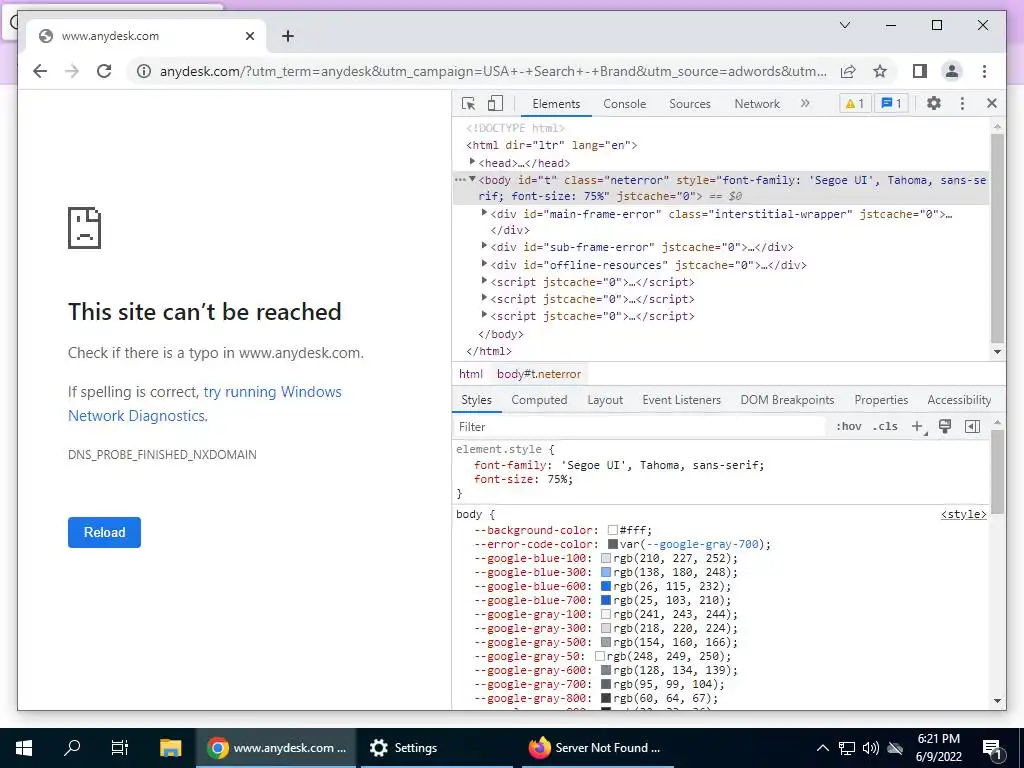Click the html breadcrumb
The image size is (1024, 768).
[x=470, y=374]
